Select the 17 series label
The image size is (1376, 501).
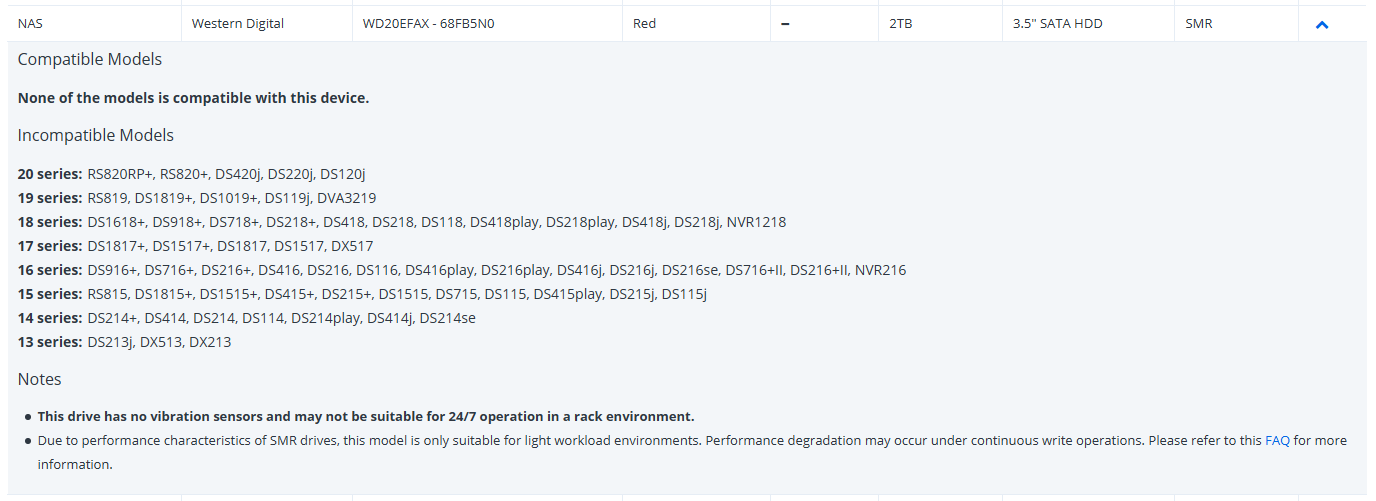point(50,246)
